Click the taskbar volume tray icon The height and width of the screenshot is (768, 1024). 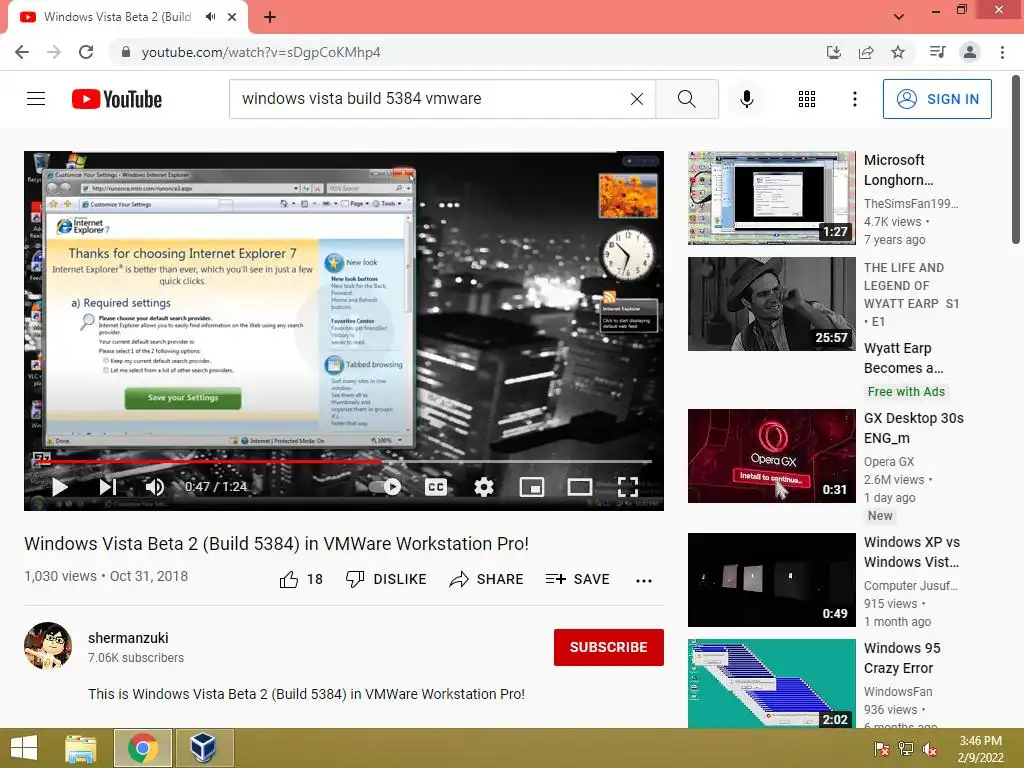(930, 749)
